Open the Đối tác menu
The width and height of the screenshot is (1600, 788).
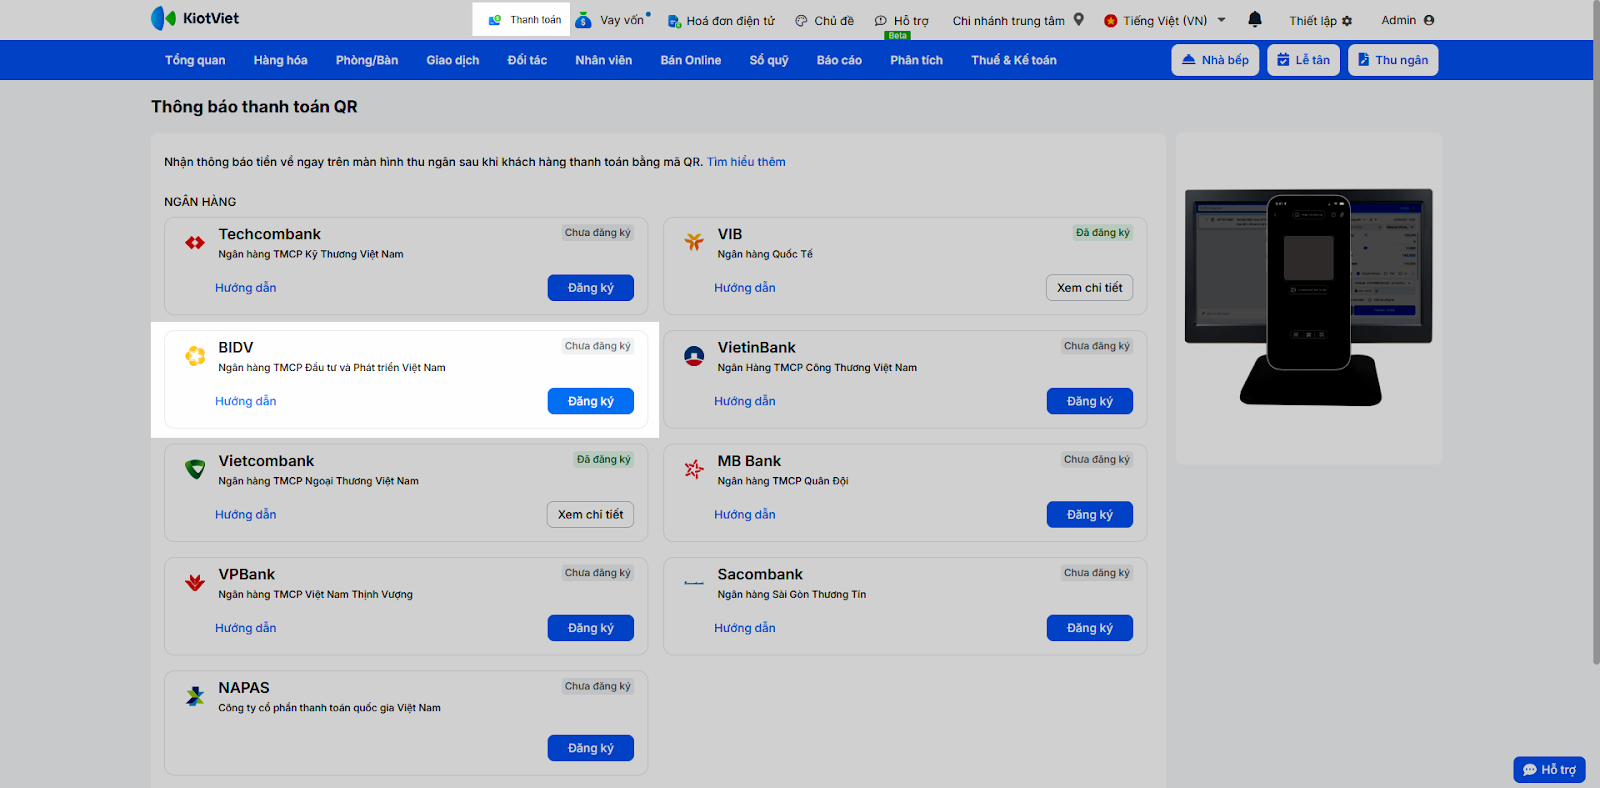click(527, 60)
